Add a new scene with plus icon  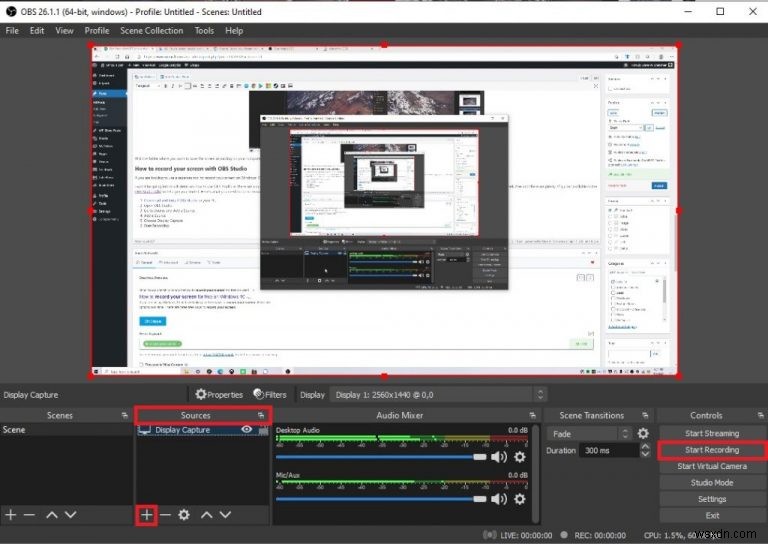(11, 515)
